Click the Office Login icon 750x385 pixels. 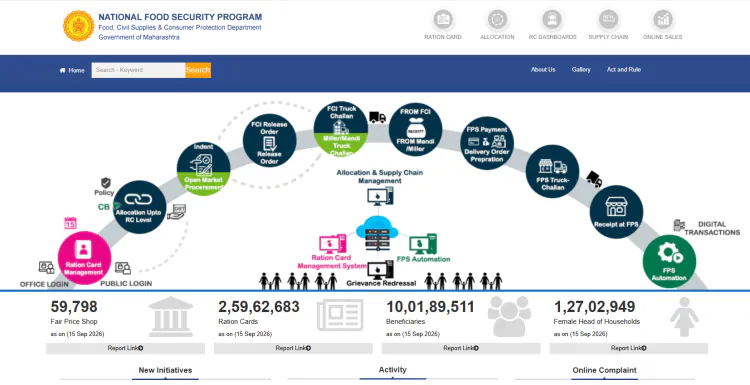[46, 267]
